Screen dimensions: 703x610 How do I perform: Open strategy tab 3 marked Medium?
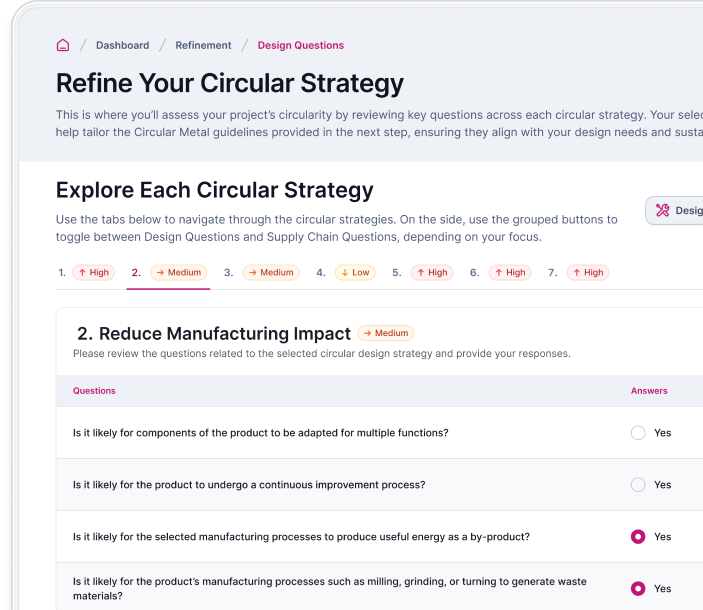click(x=260, y=272)
